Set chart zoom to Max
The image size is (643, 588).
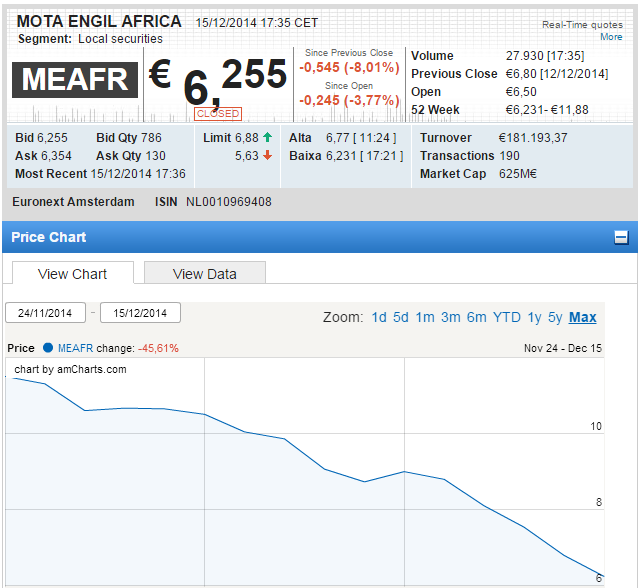click(582, 317)
